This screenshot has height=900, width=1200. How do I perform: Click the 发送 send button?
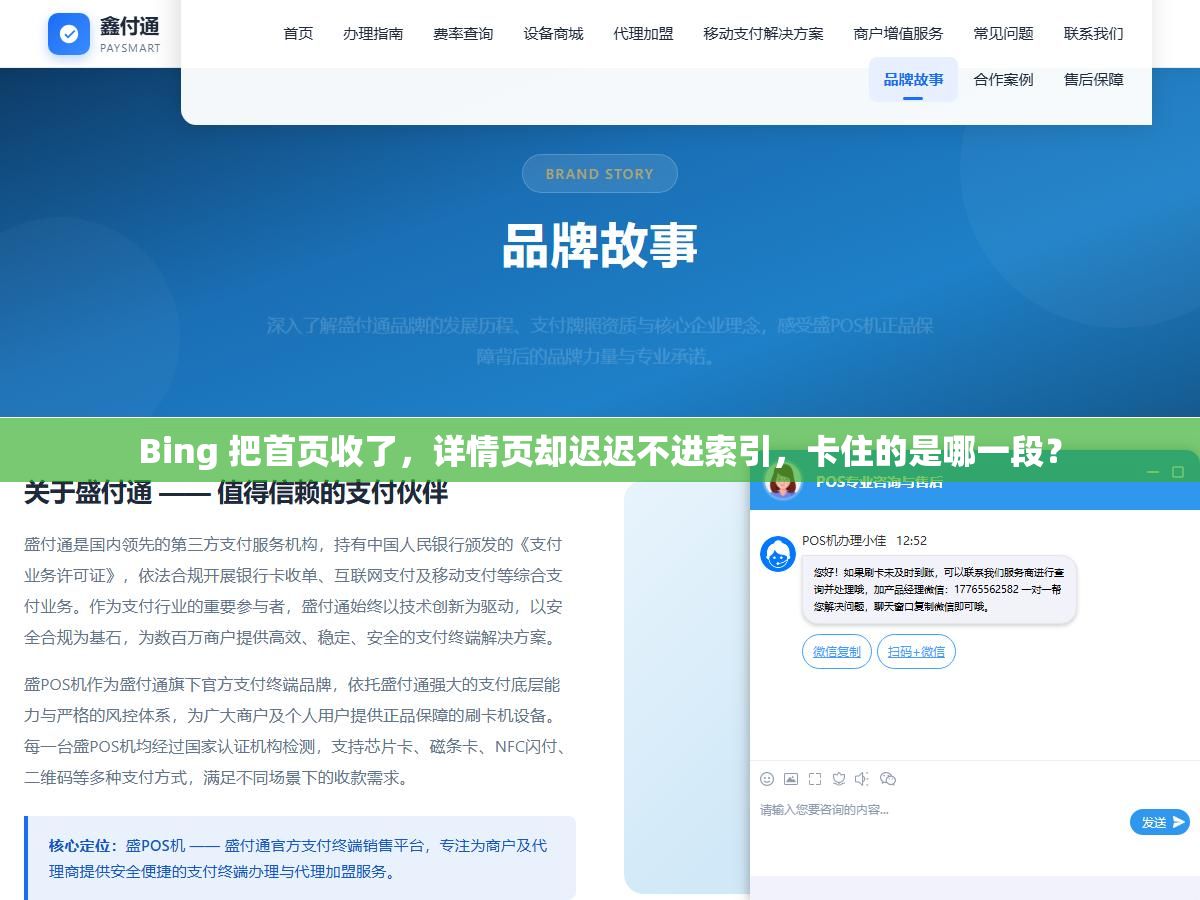1159,822
